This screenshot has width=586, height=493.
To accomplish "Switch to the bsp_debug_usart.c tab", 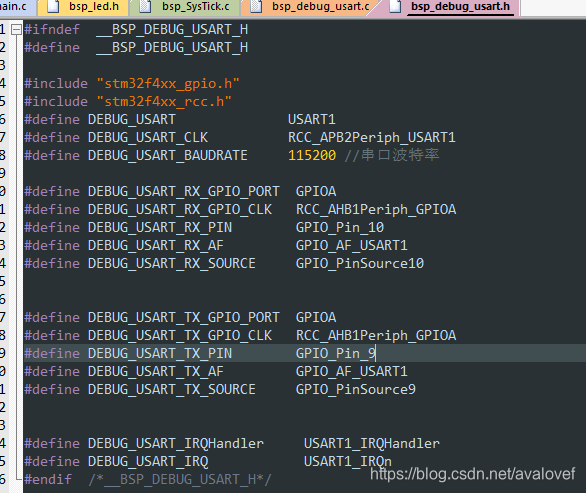I will tap(310, 7).
